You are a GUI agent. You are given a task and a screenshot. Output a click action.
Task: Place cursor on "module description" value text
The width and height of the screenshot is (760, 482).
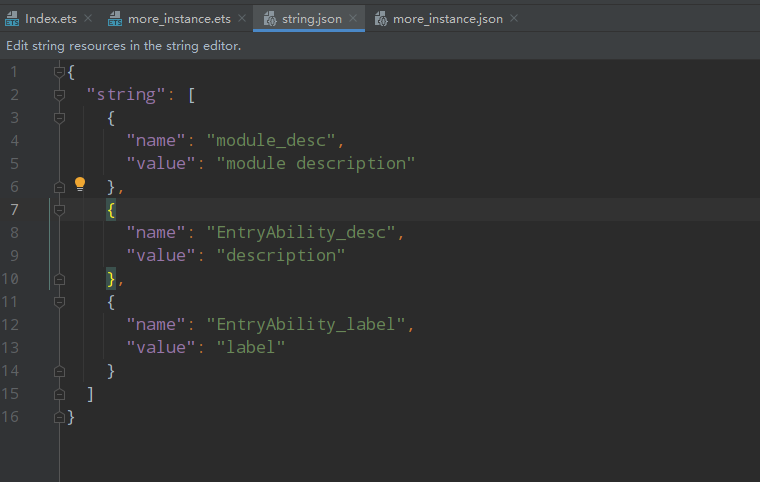pos(315,163)
